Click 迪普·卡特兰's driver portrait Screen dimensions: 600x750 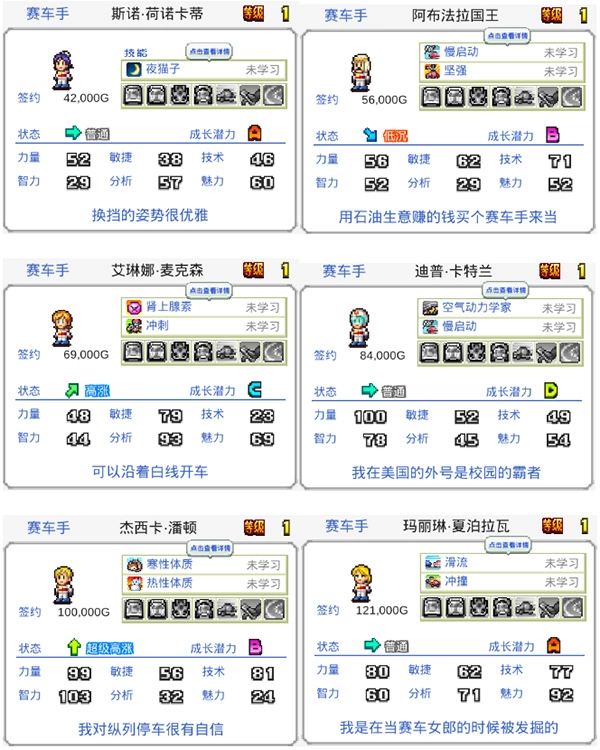click(x=359, y=328)
